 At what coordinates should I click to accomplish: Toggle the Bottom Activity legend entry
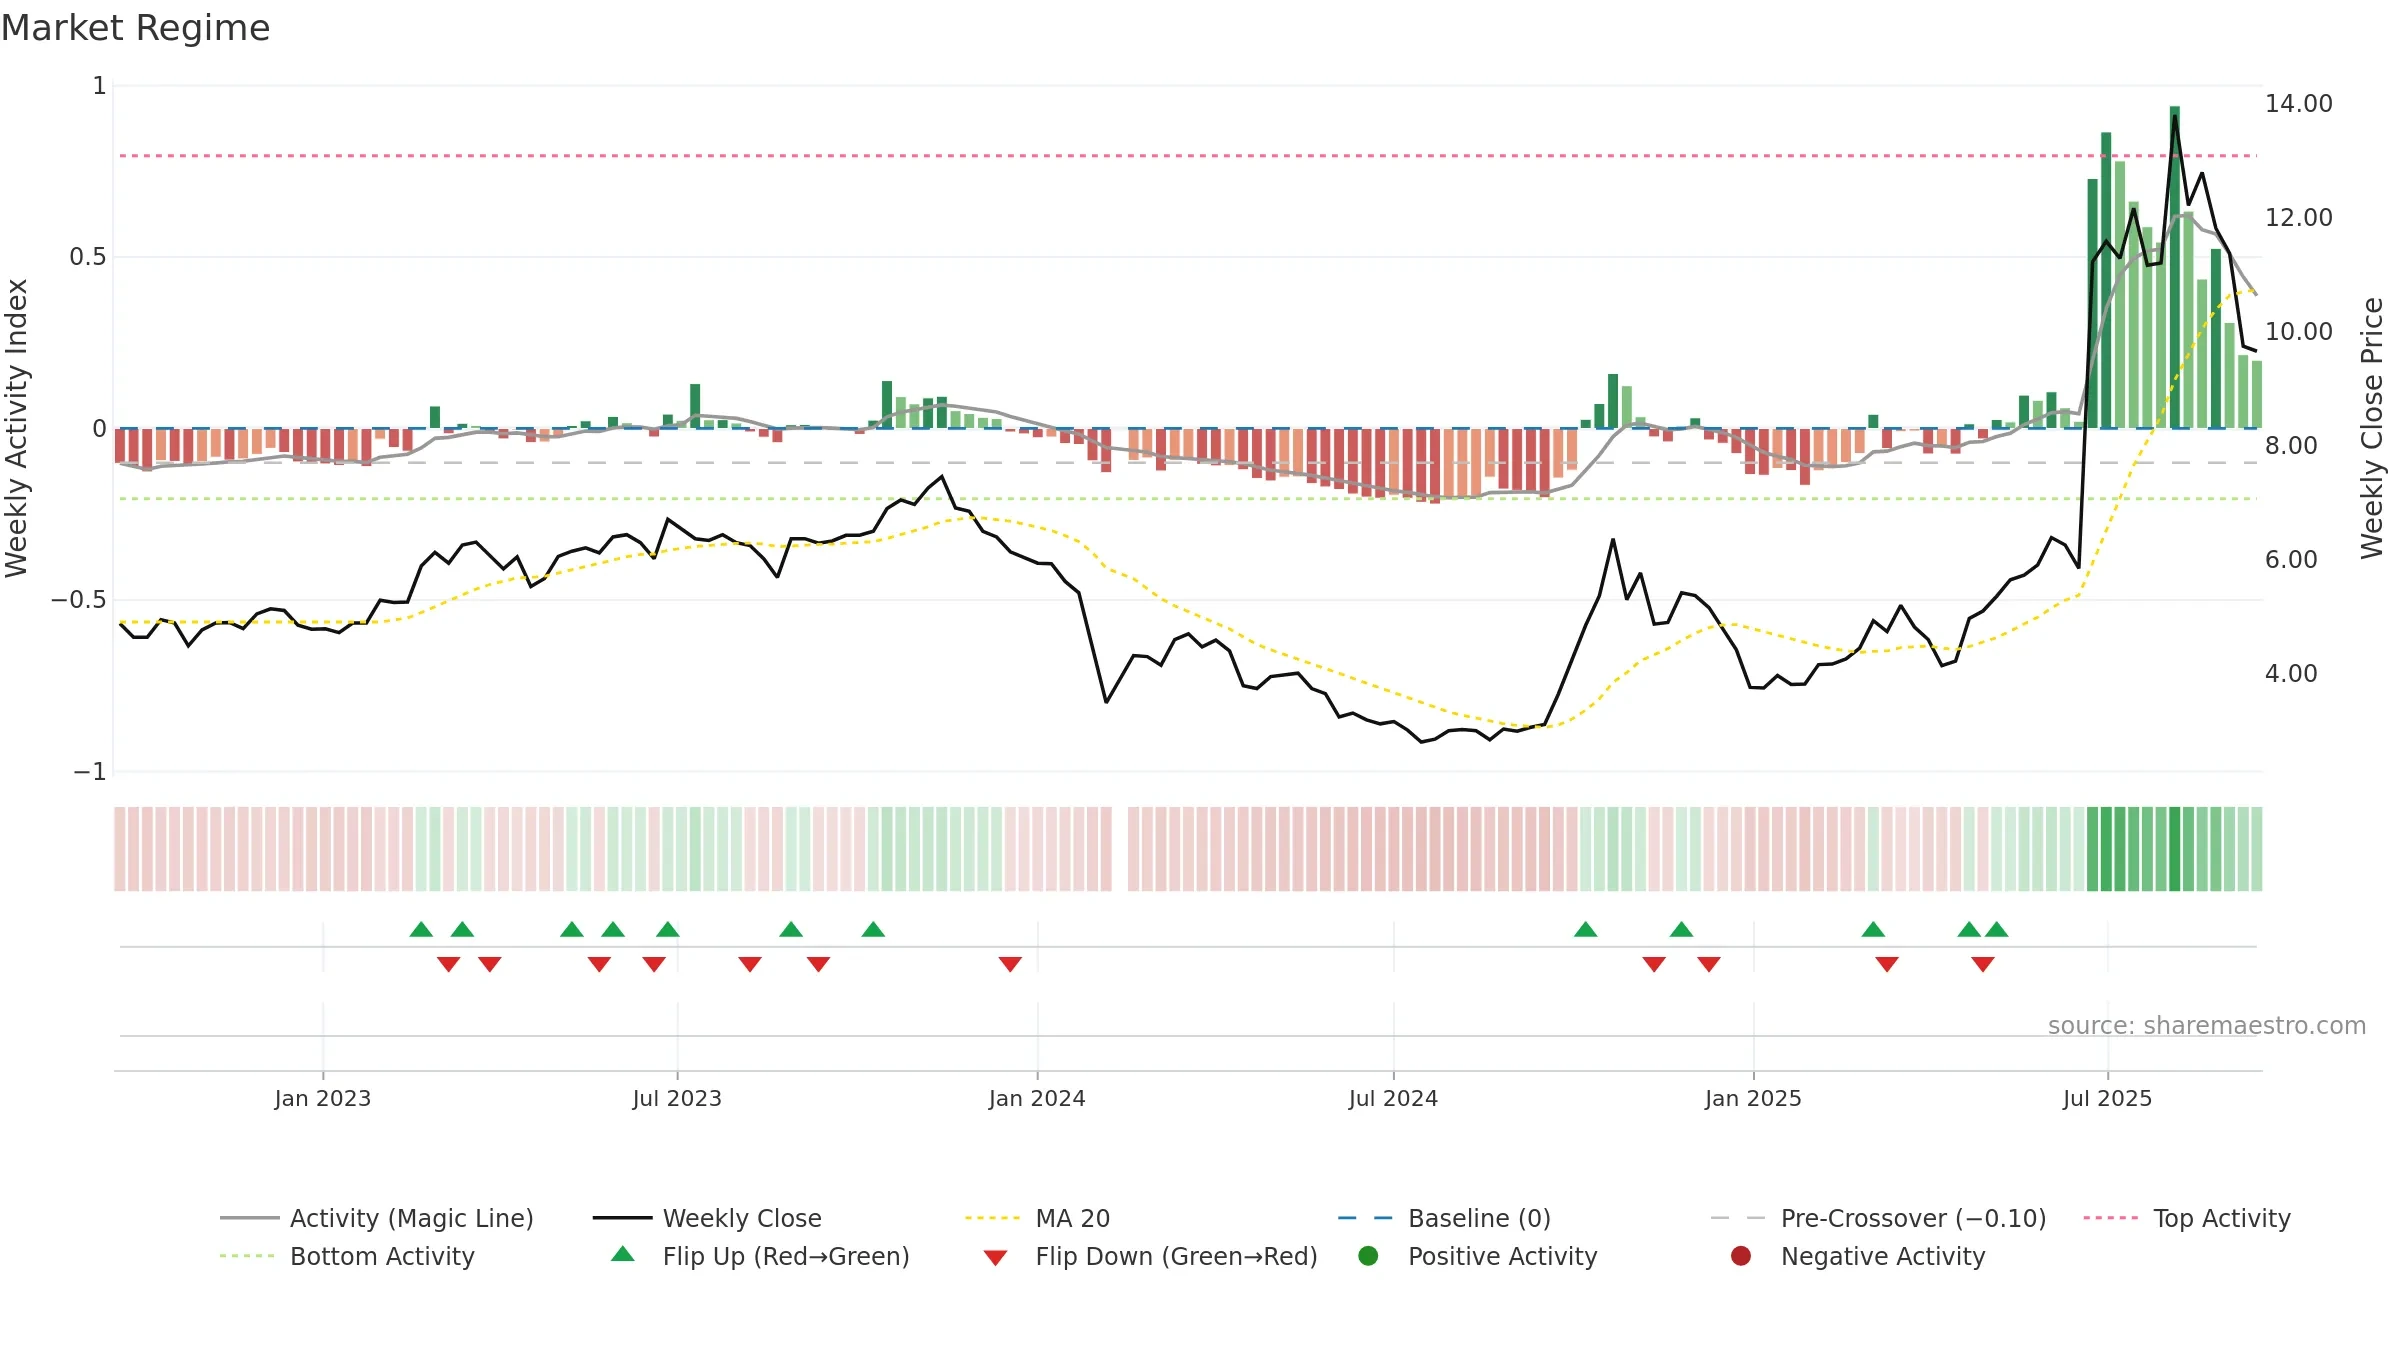pos(347,1256)
